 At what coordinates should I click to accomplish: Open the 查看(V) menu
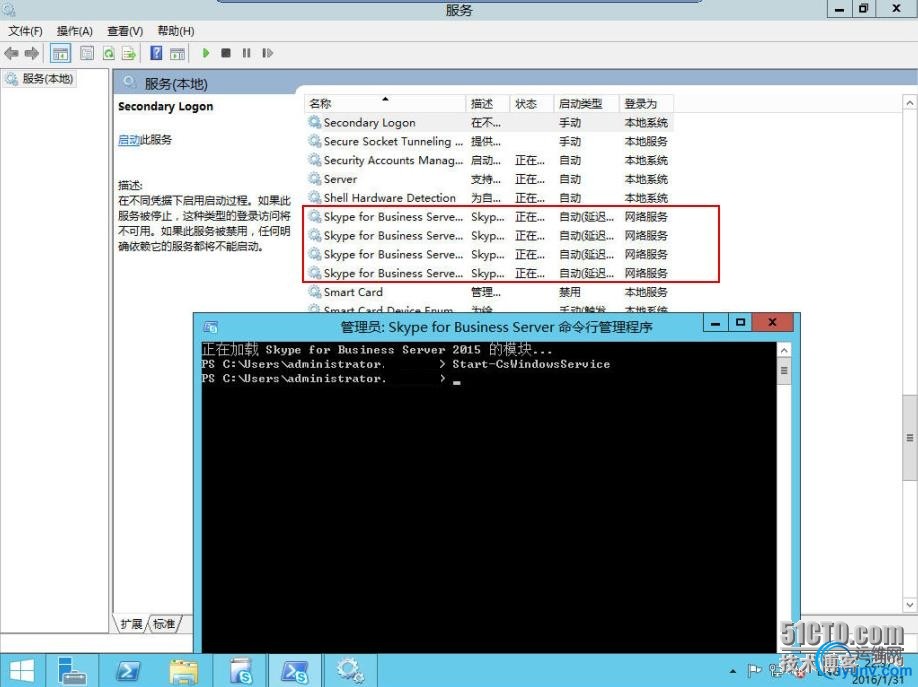coord(125,31)
